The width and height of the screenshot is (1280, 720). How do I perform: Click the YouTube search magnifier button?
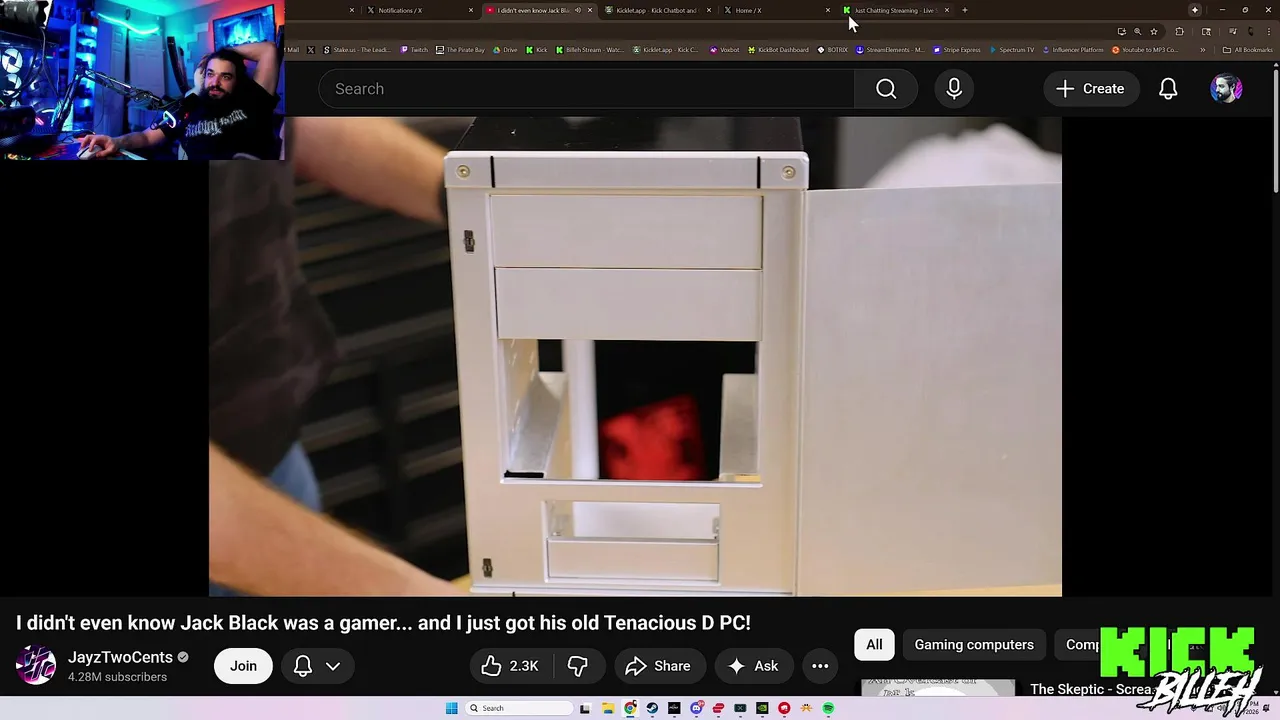tap(886, 89)
